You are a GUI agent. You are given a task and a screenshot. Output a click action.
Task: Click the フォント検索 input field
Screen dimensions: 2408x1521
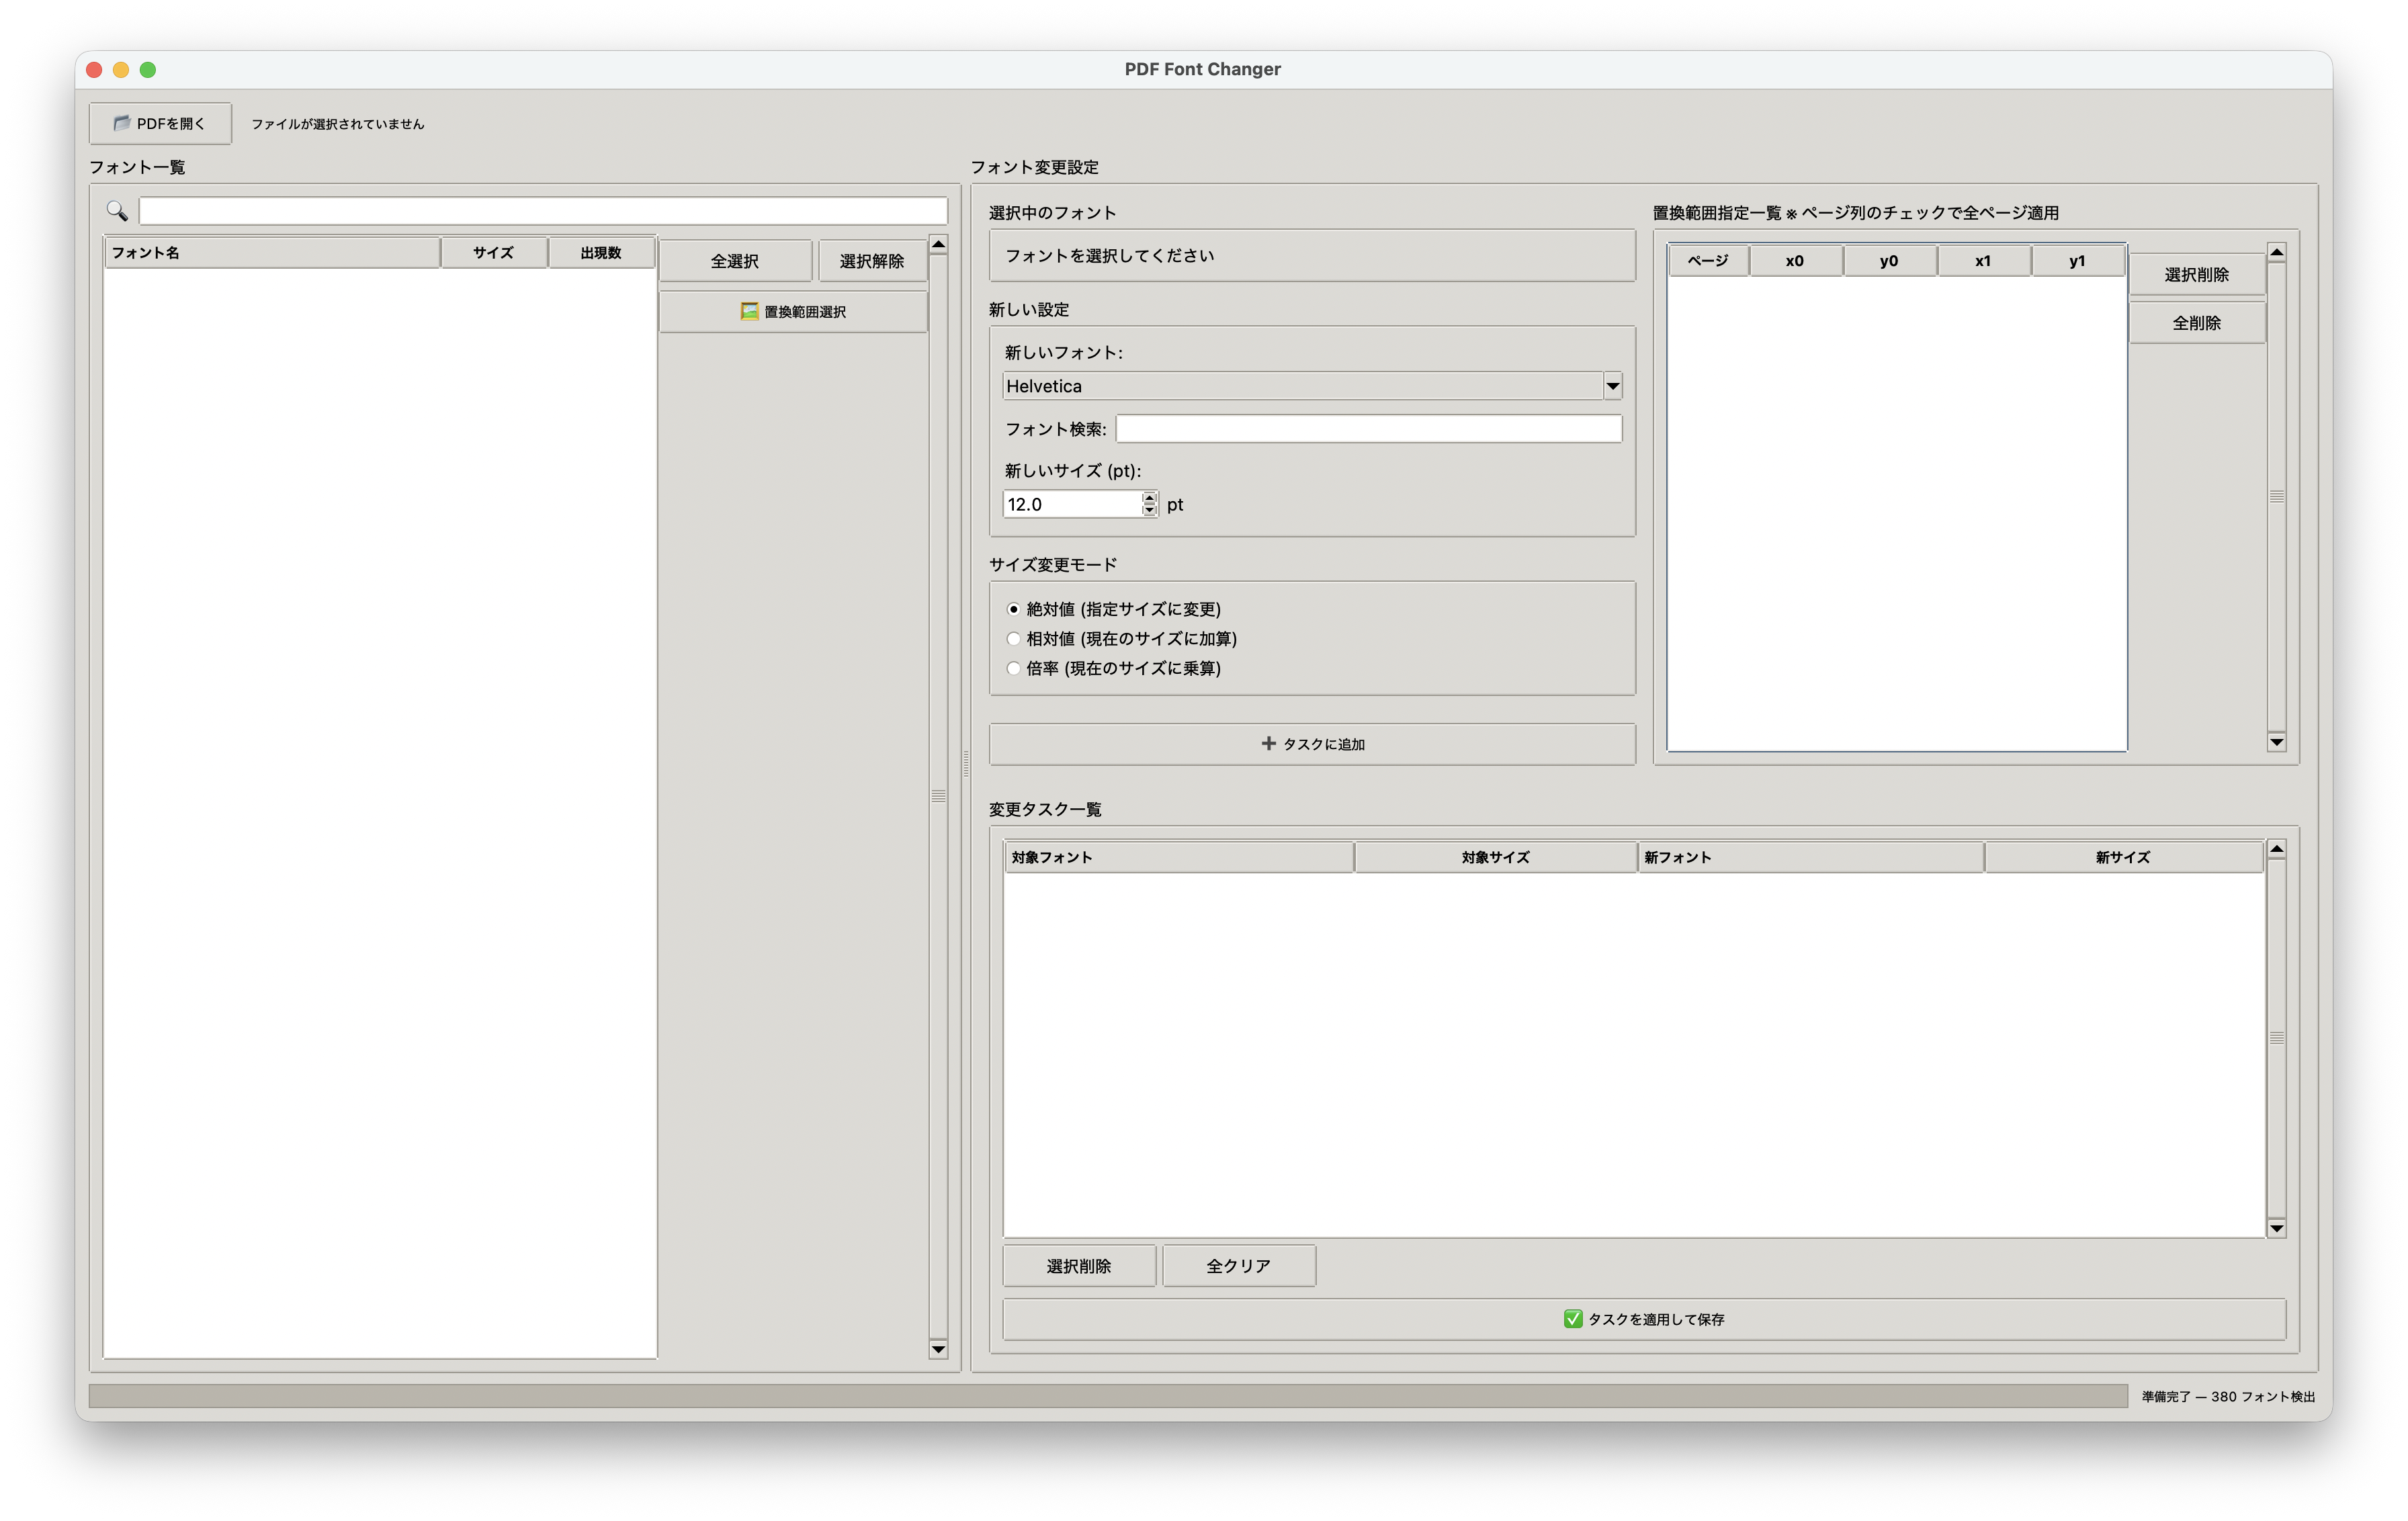click(x=1368, y=429)
